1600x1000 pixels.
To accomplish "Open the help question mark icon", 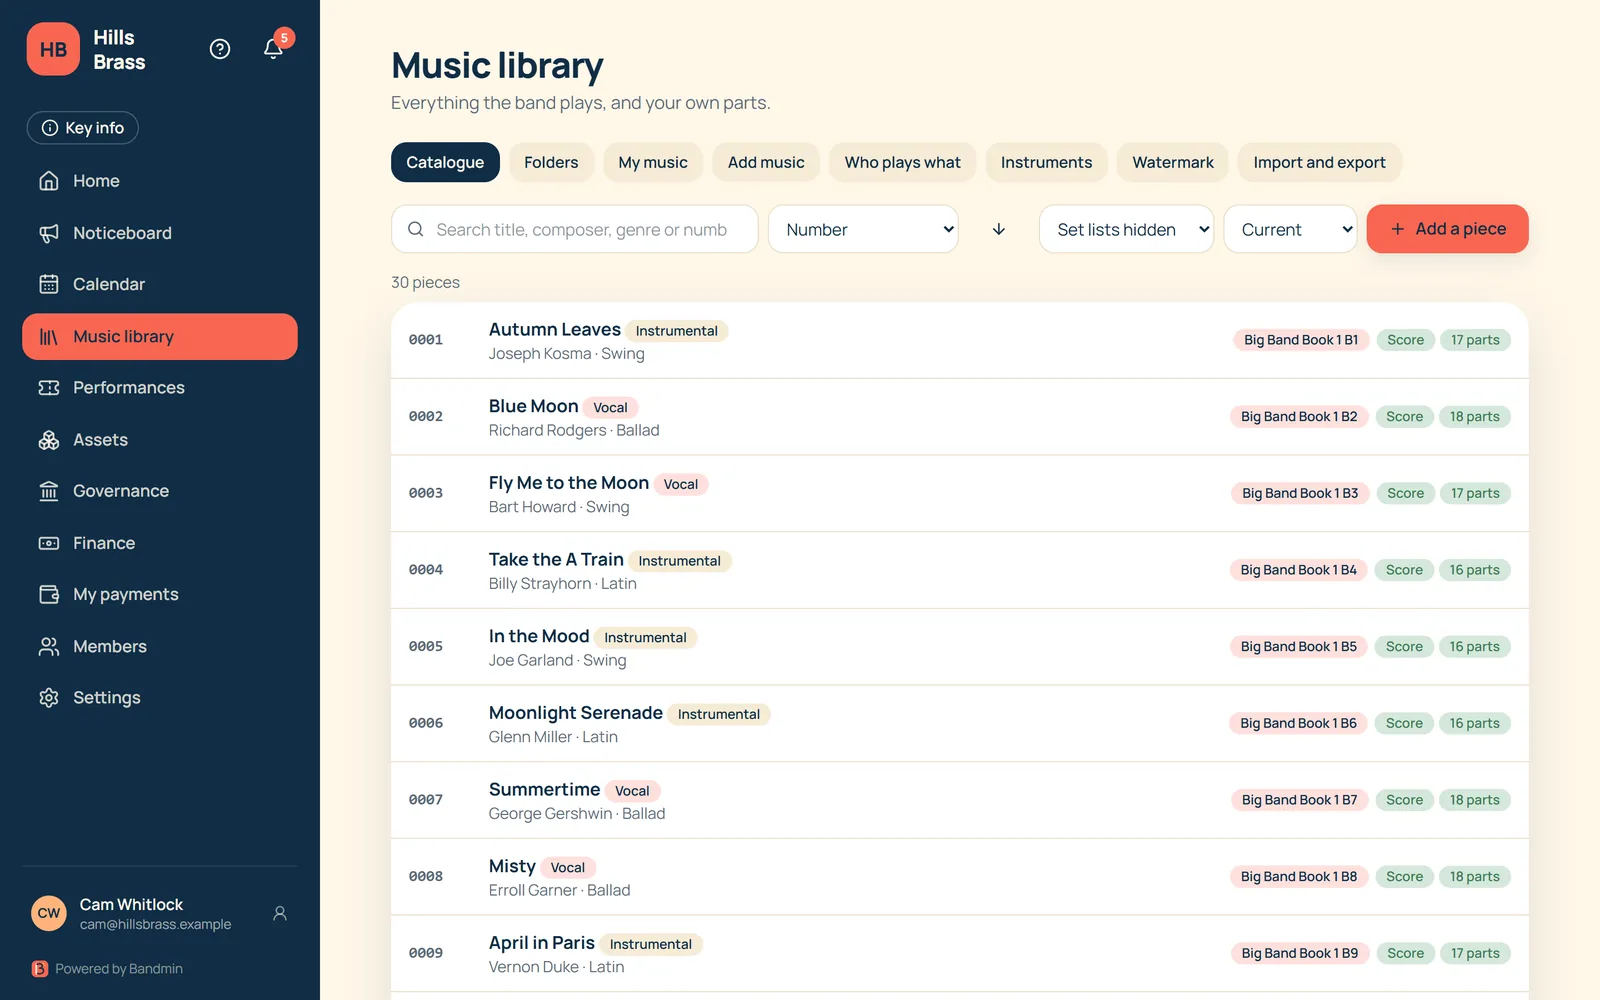I will [220, 49].
